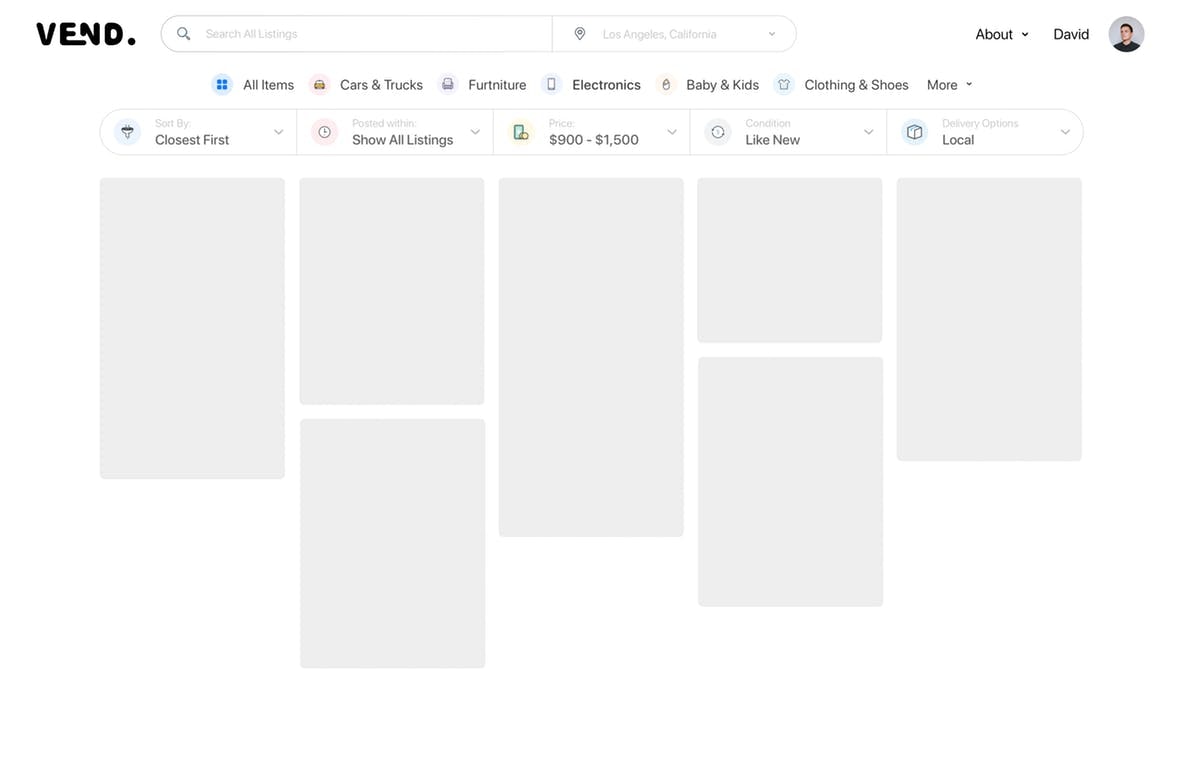Click the Posted within clock icon
1182x760 pixels.
324,132
